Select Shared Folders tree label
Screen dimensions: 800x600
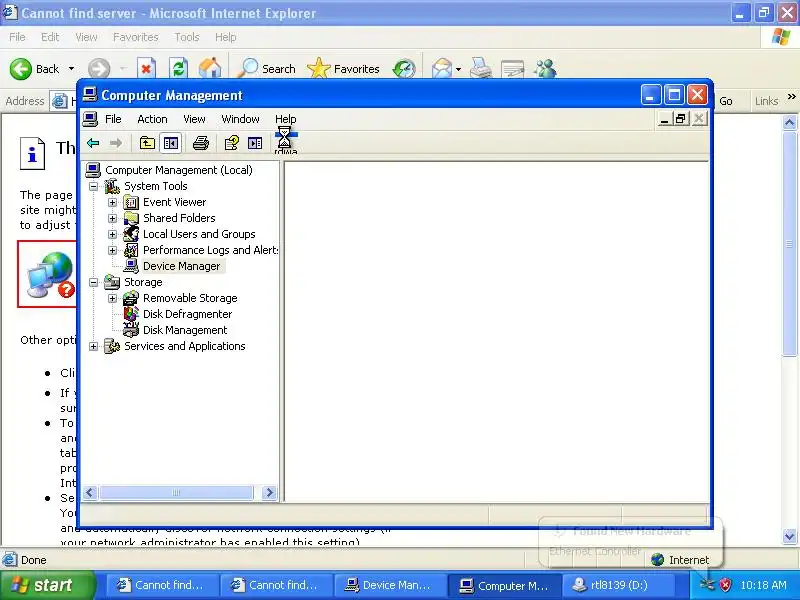tap(179, 218)
